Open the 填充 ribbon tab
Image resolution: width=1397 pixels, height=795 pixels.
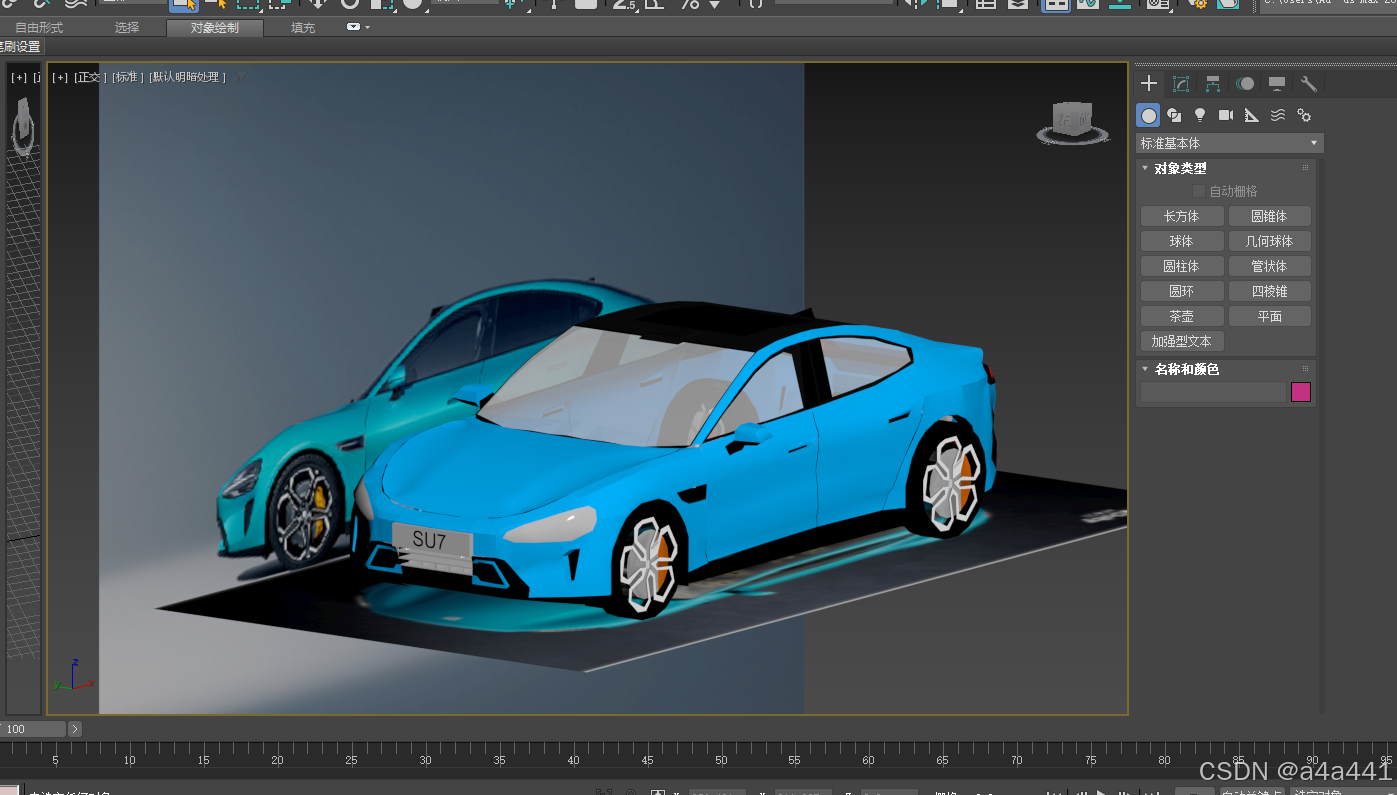pos(303,28)
